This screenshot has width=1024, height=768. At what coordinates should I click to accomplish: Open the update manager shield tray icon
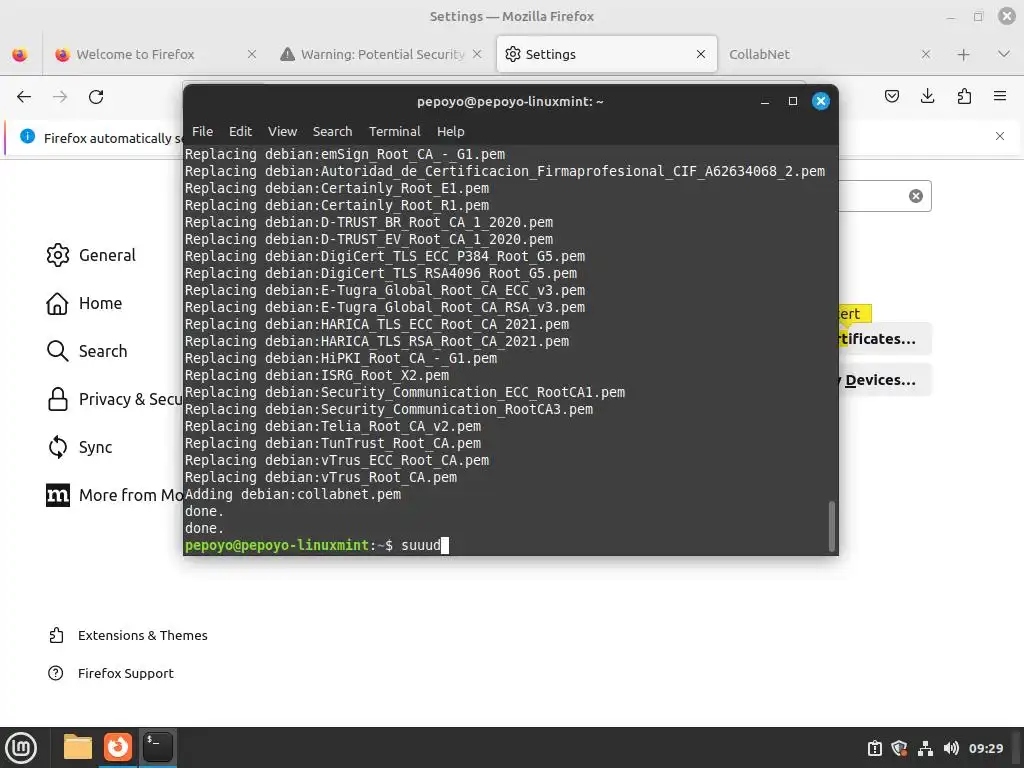pyautogui.click(x=899, y=748)
